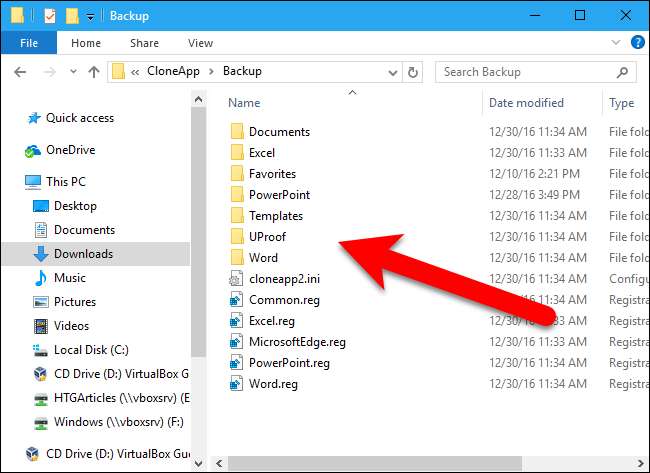Select the MicrosoftEdge.reg file icon
650x473 pixels.
pyautogui.click(x=236, y=342)
